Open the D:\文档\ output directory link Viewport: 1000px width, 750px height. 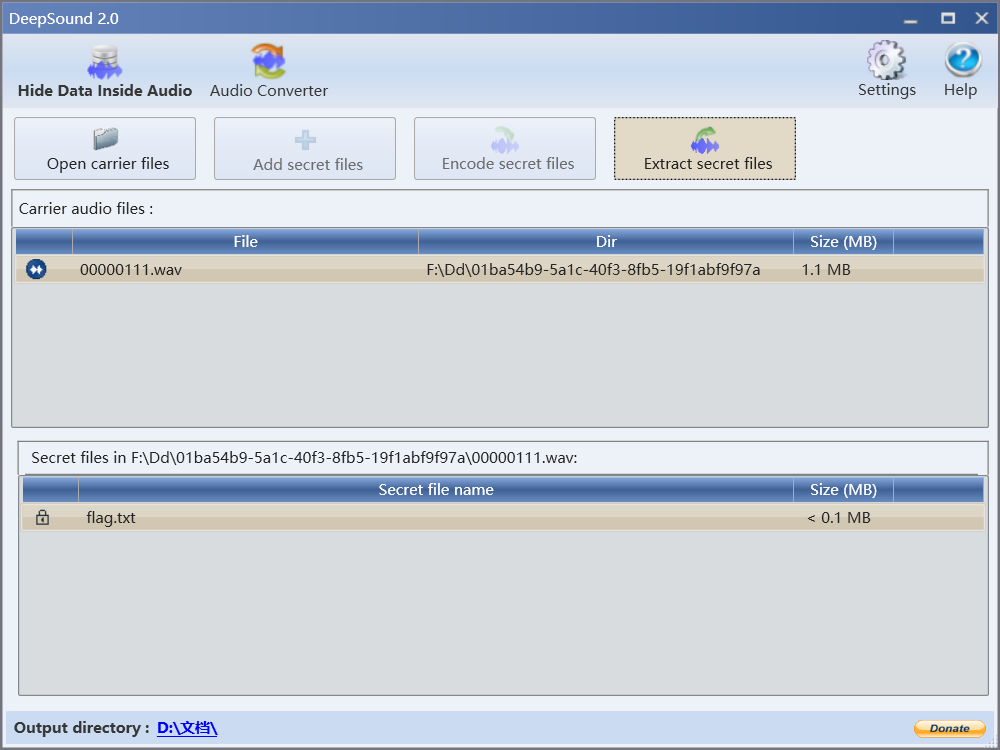[x=187, y=728]
